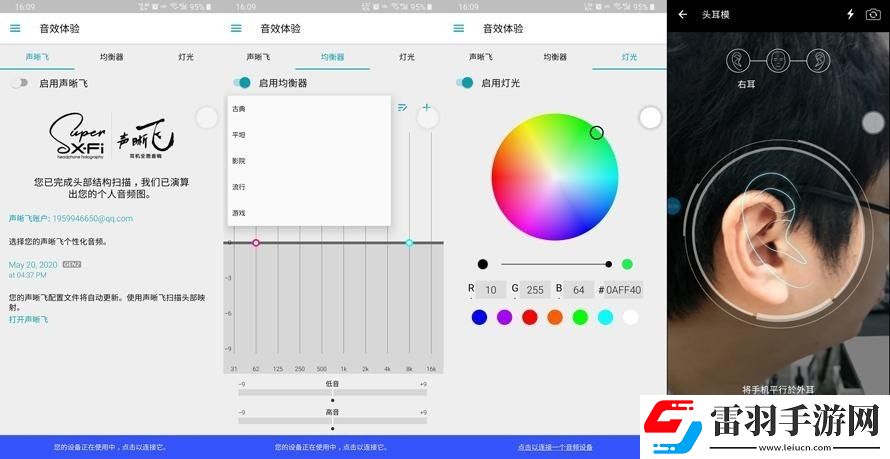Click the hex color field 0AFF40
Image resolution: width=890 pixels, height=459 pixels.
pyautogui.click(x=623, y=290)
